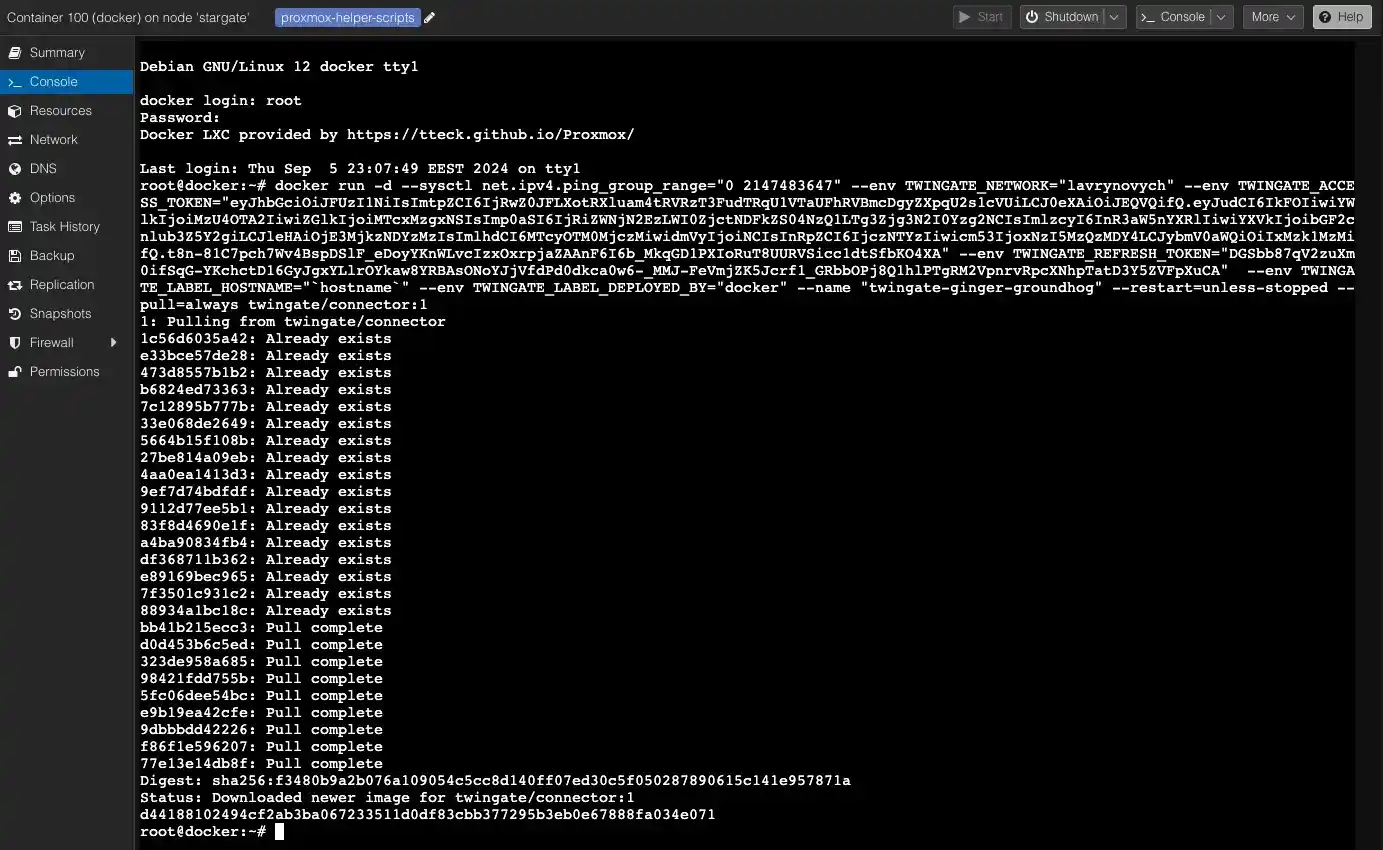1383x850 pixels.
Task: Expand the Firewall submenu chevron
Action: [x=113, y=342]
